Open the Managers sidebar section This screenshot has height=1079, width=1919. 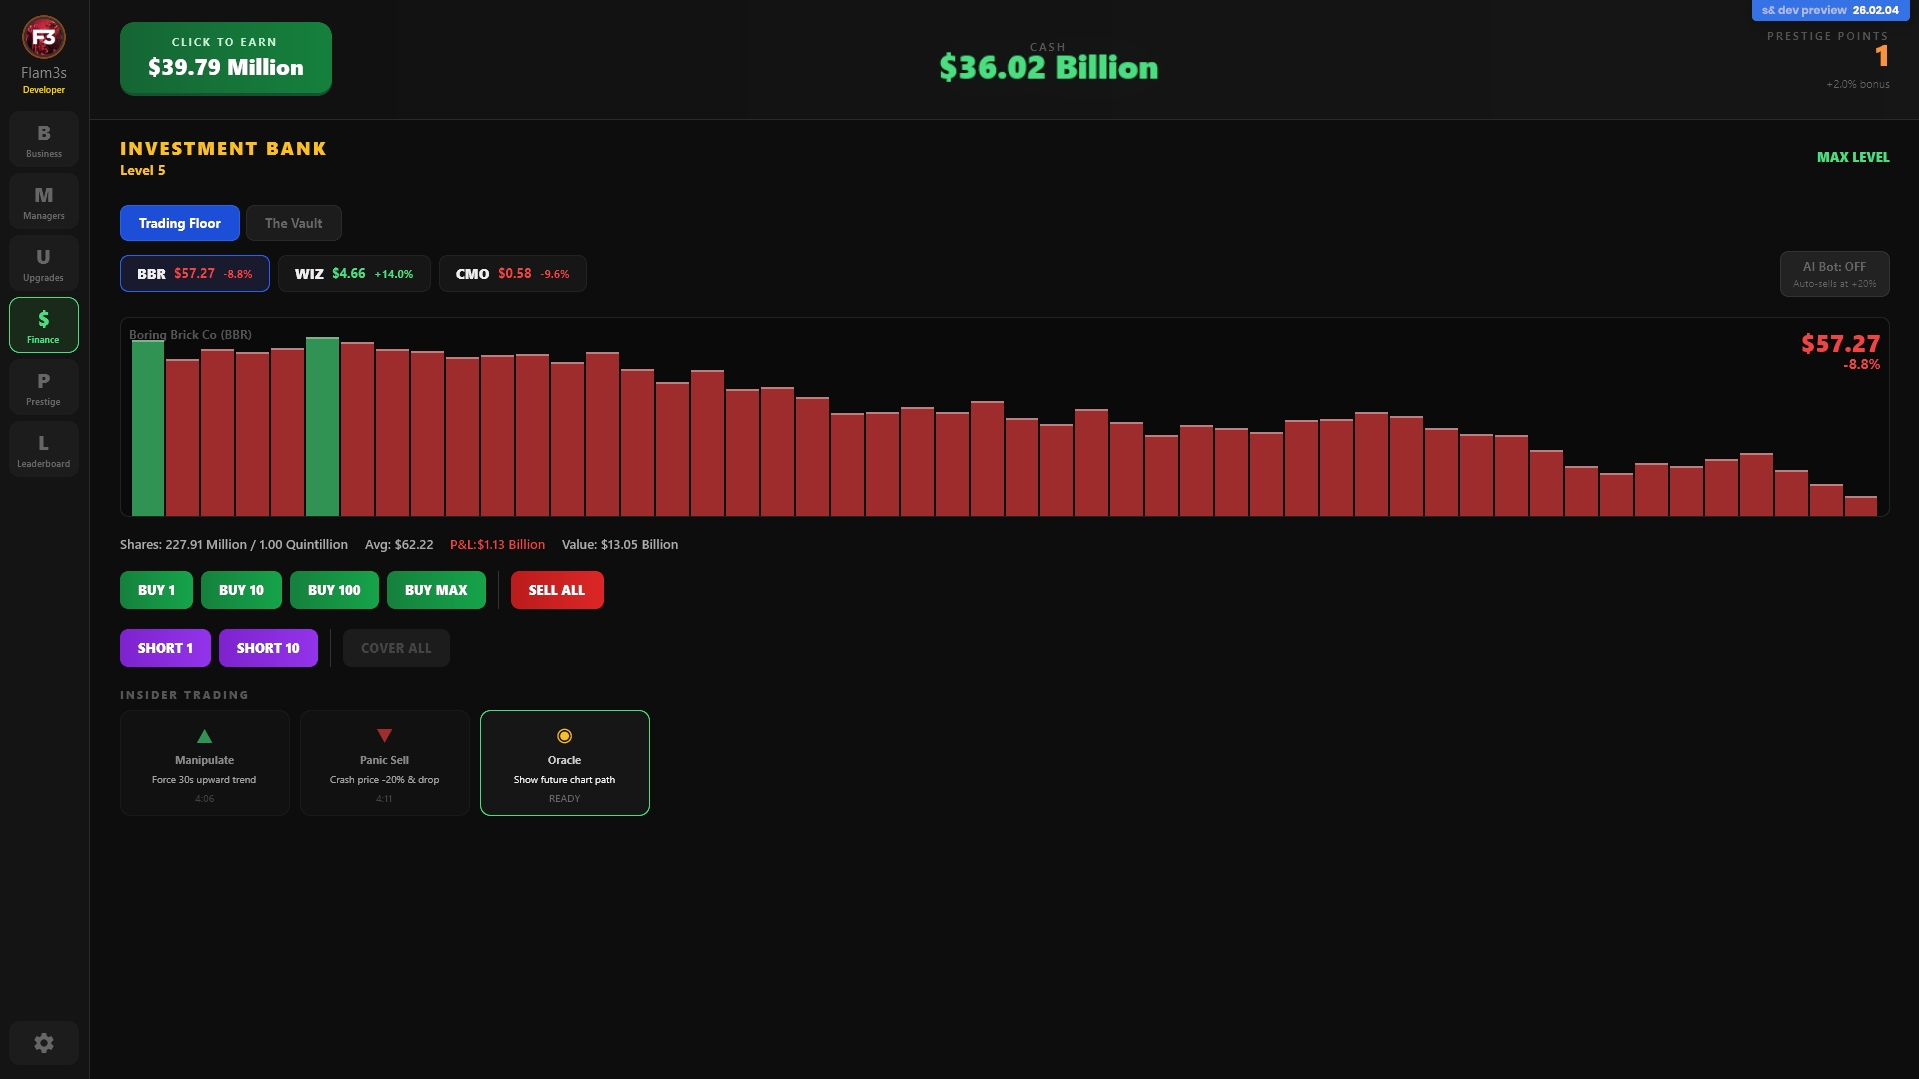(43, 202)
